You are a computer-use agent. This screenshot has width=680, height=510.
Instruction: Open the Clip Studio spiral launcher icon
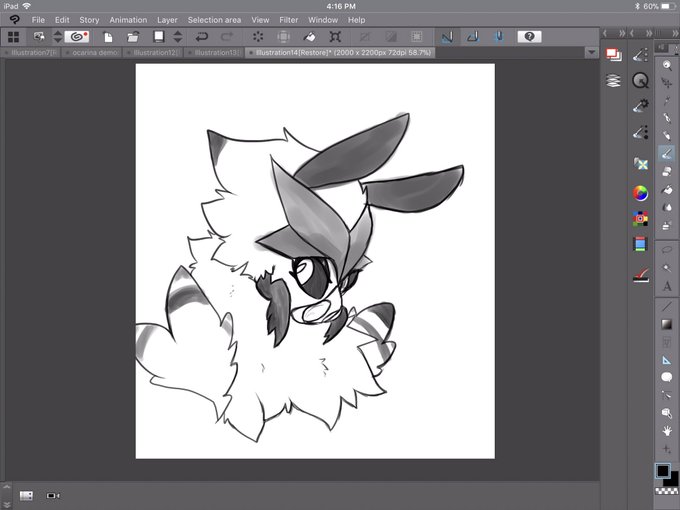(x=77, y=36)
